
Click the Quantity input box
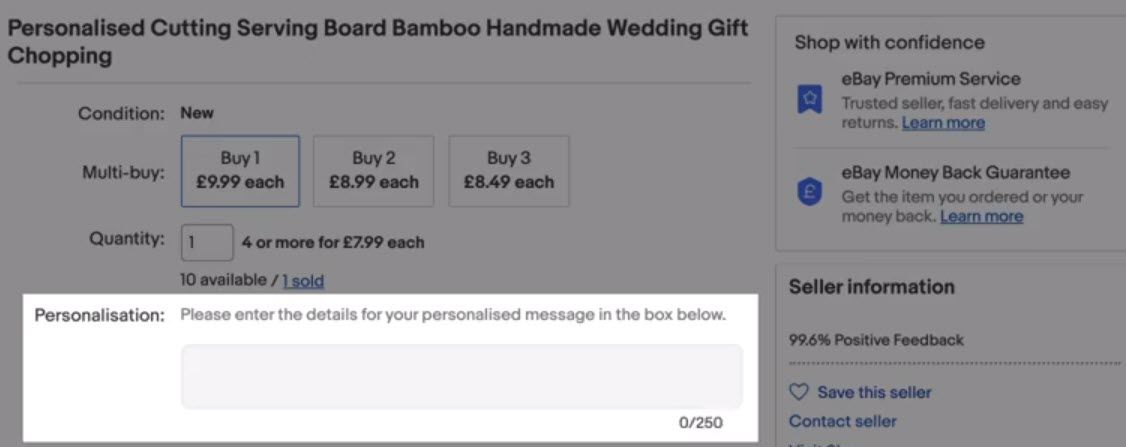207,242
